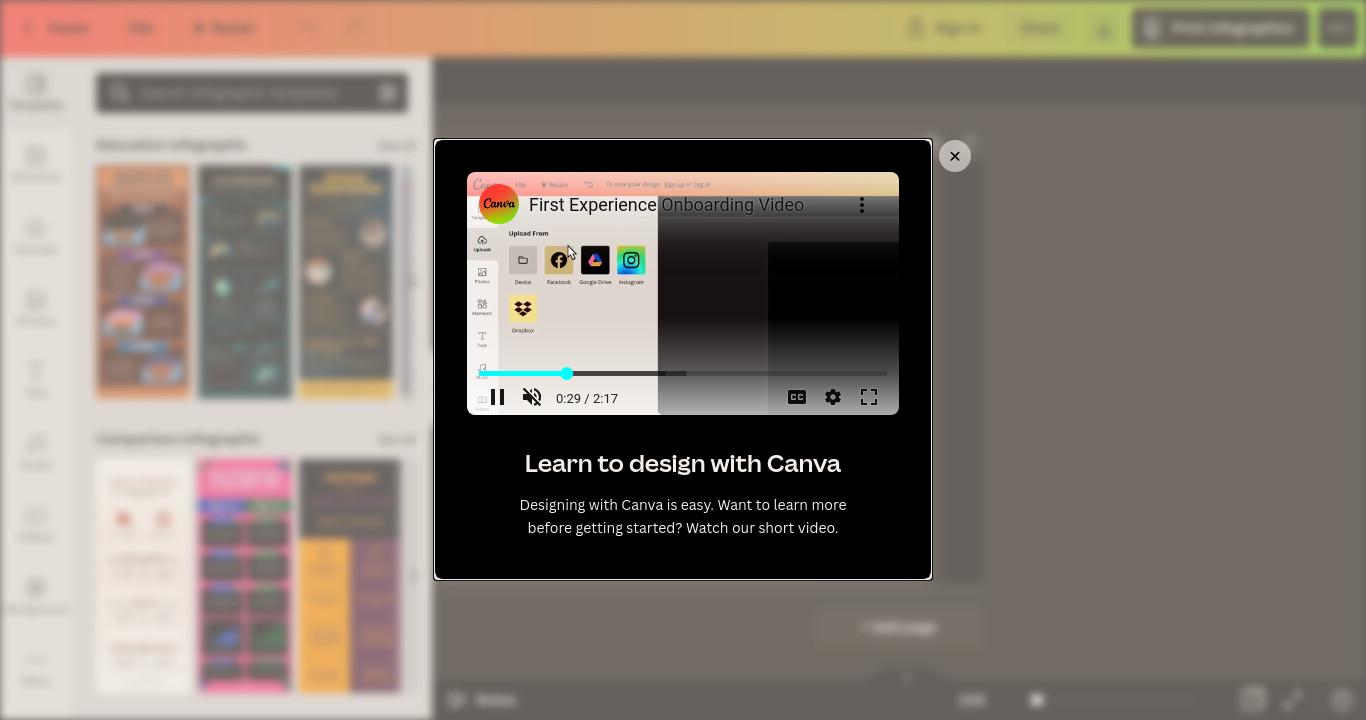Open the fourth tab in the editor sidebar
Image resolution: width=1366 pixels, height=720 pixels.
[36, 308]
